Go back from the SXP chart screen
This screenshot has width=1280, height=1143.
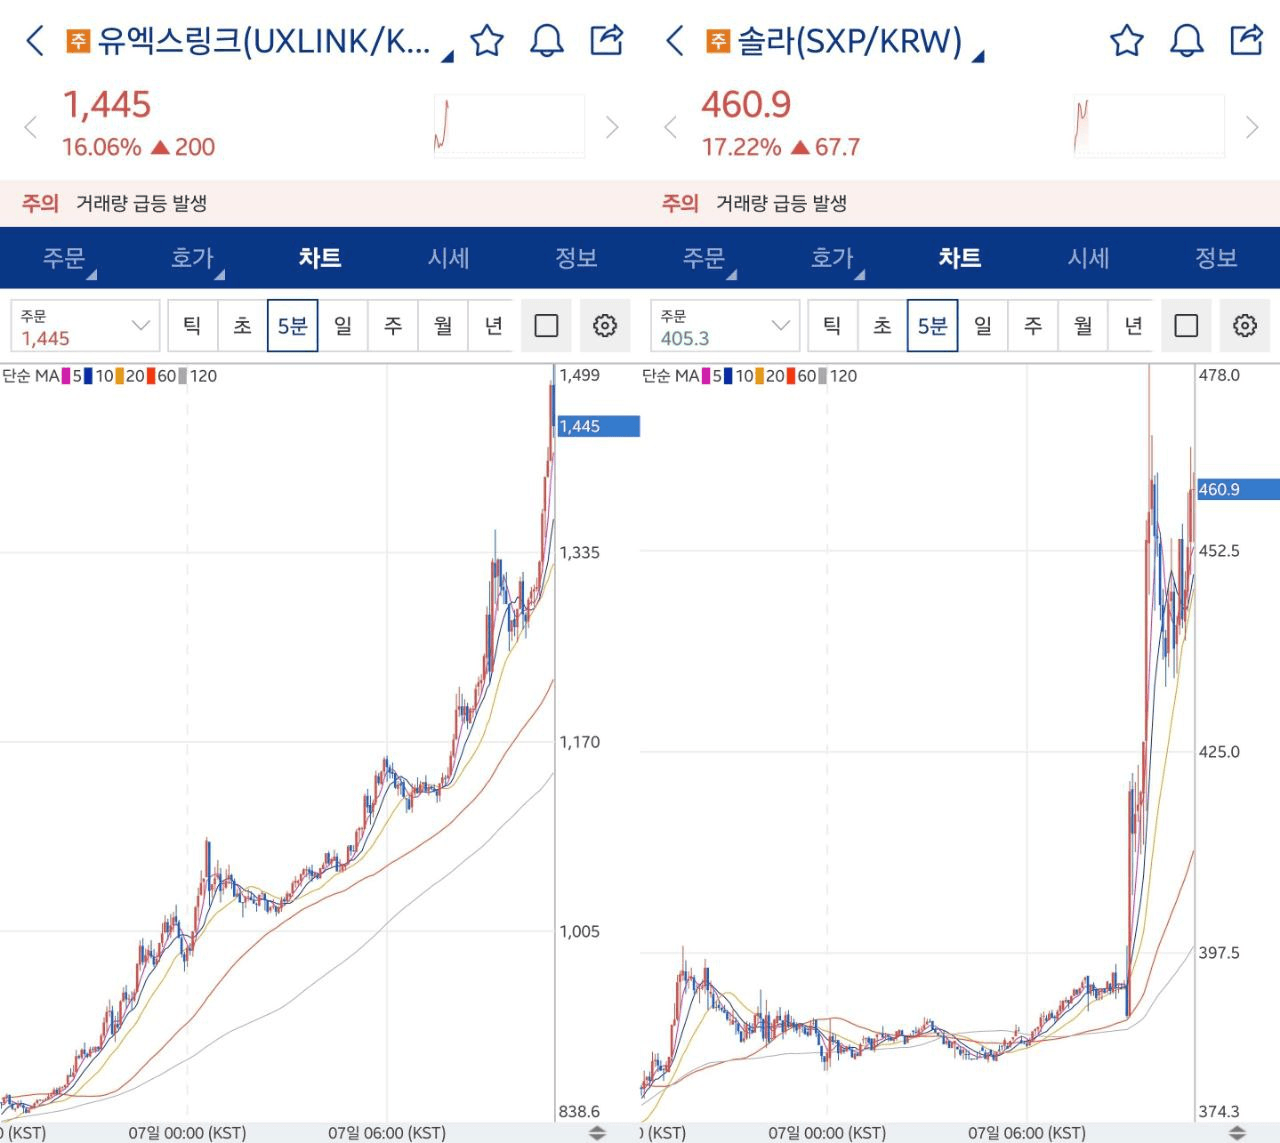coord(675,41)
